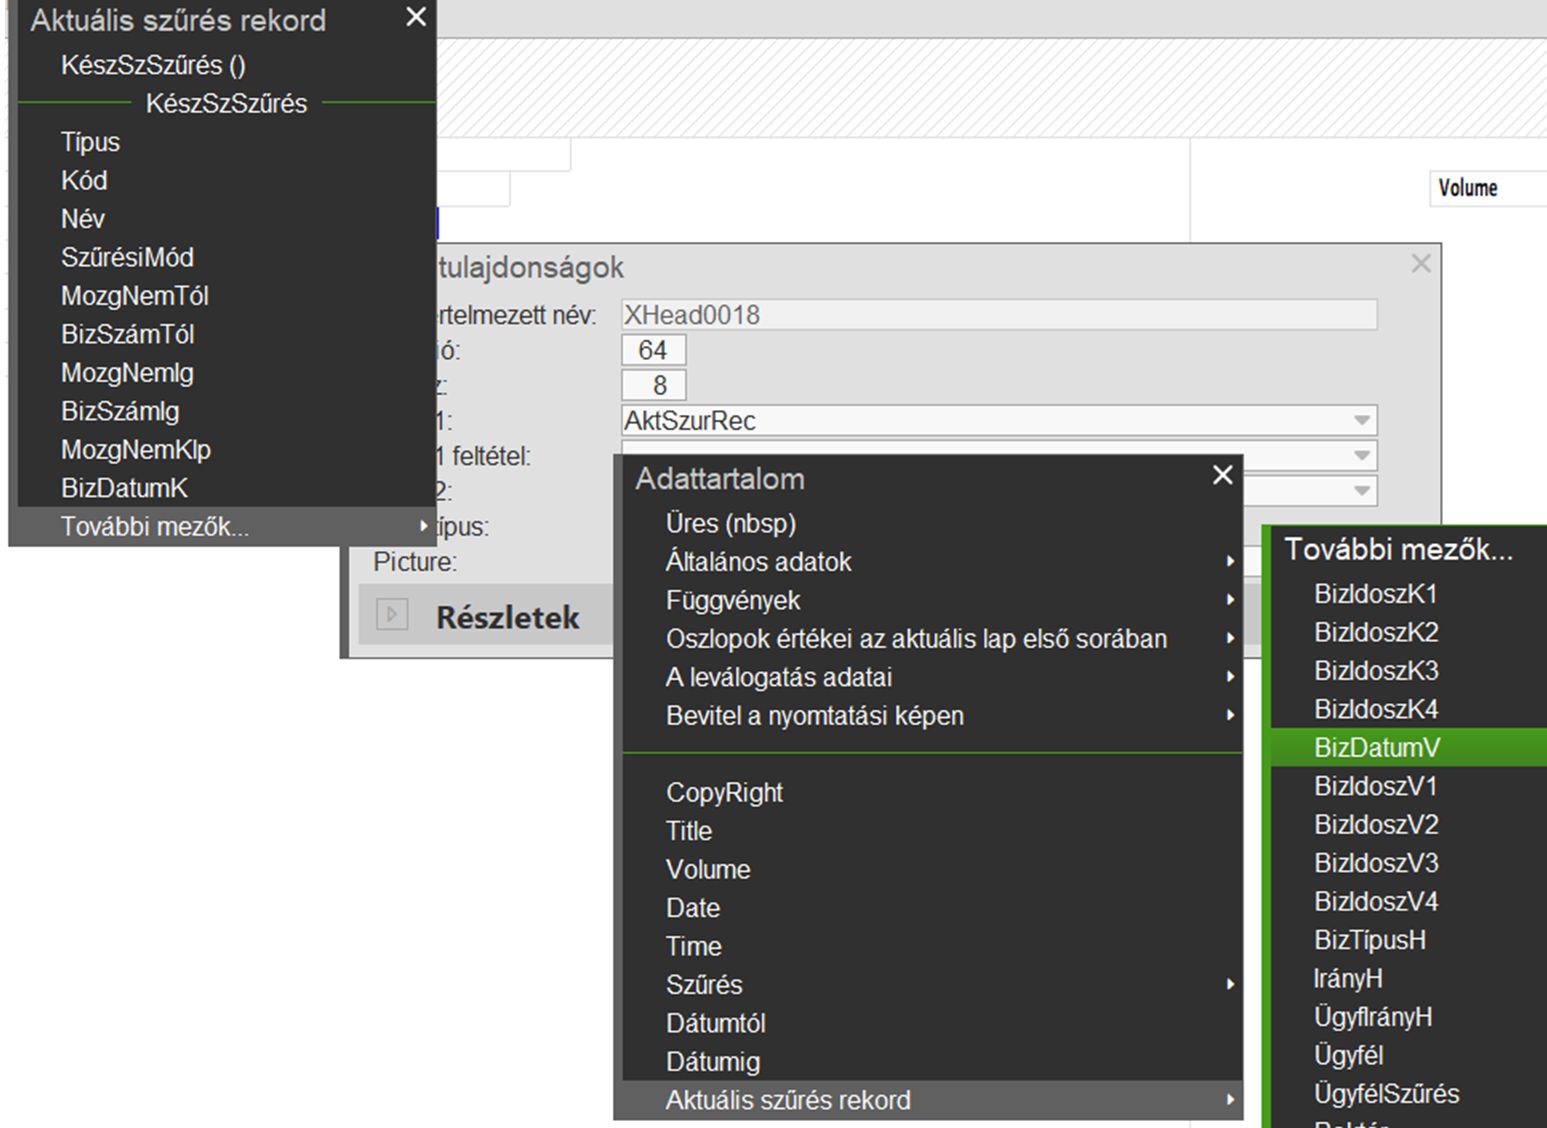The width and height of the screenshot is (1547, 1128).
Task: Close the Aktuális szűrés rekord panel
Action: point(416,18)
